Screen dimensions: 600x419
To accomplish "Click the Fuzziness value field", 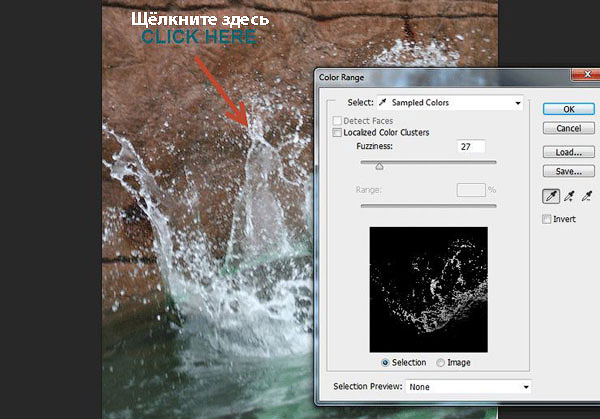I will tap(471, 147).
